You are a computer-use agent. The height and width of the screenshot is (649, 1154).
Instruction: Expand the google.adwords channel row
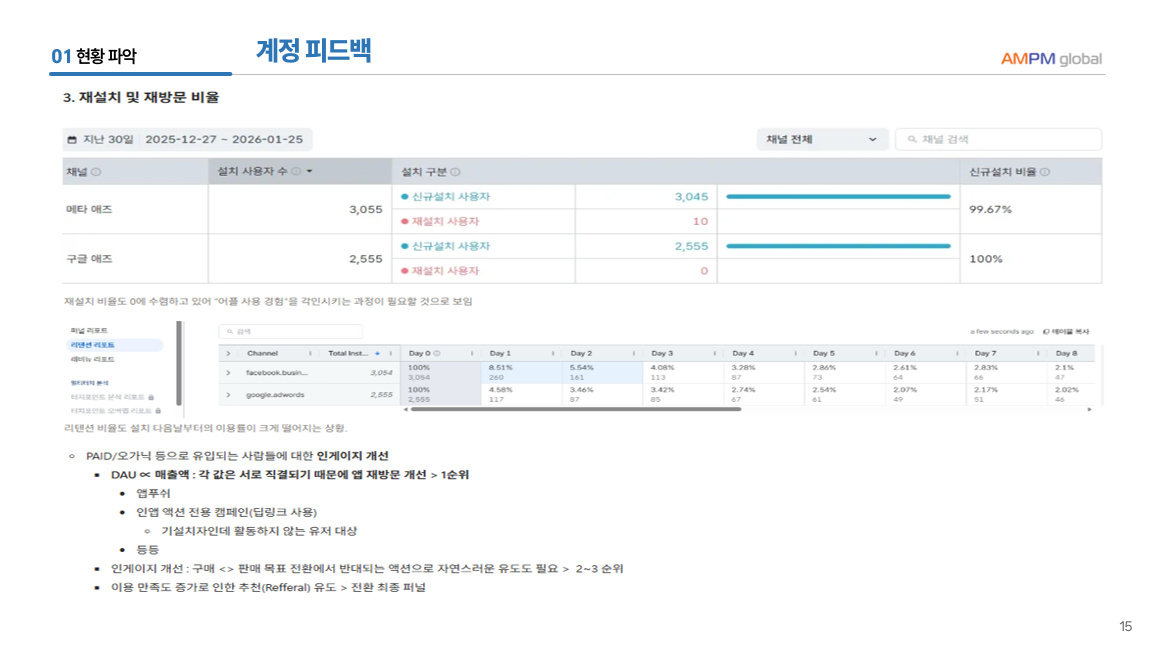click(228, 395)
